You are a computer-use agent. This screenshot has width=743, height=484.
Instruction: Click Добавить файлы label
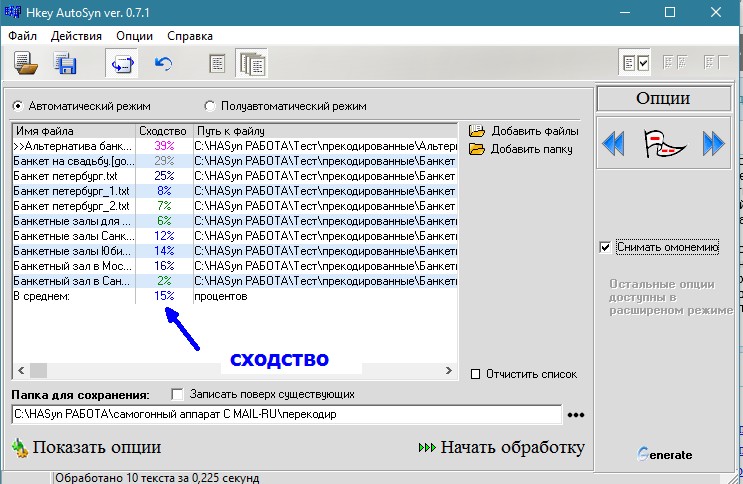click(535, 131)
